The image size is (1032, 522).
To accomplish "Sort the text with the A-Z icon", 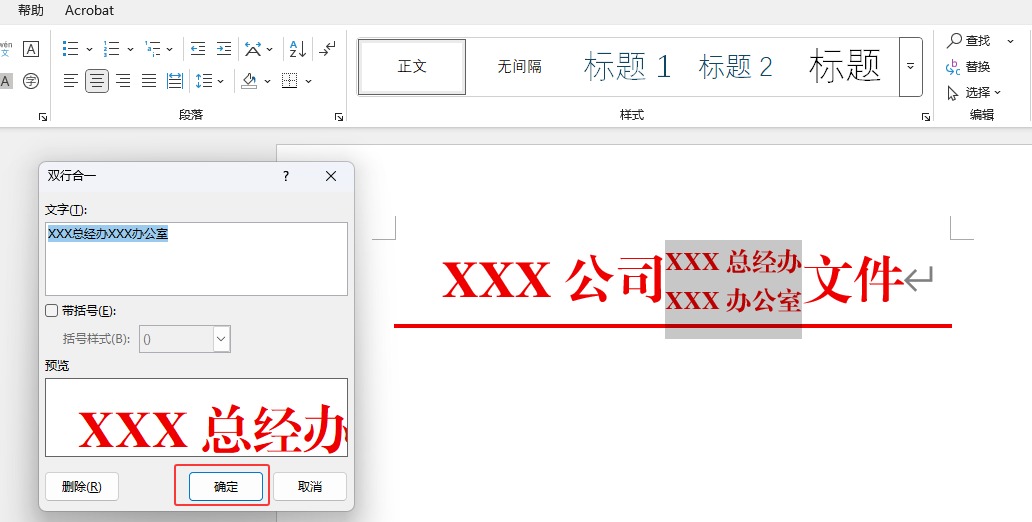I will 297,49.
